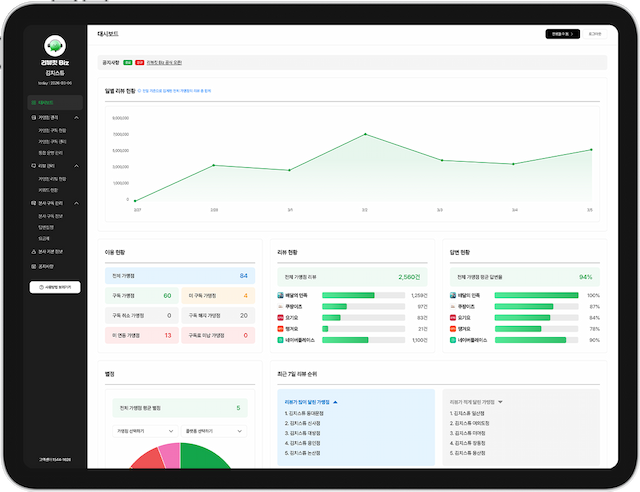Screen dimensions: 640x492
Task: Click the 요기요 icon in 답변 현황
Action: (453, 317)
